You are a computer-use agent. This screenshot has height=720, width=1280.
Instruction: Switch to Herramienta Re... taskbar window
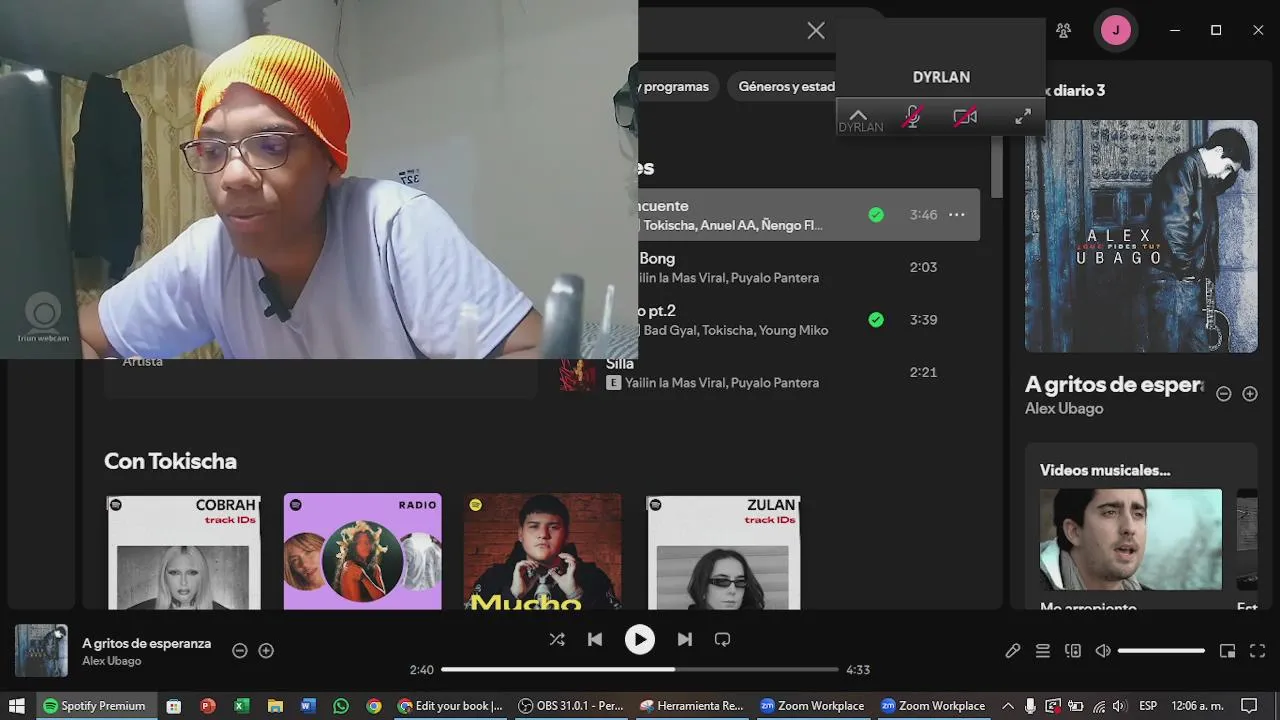[x=692, y=706]
